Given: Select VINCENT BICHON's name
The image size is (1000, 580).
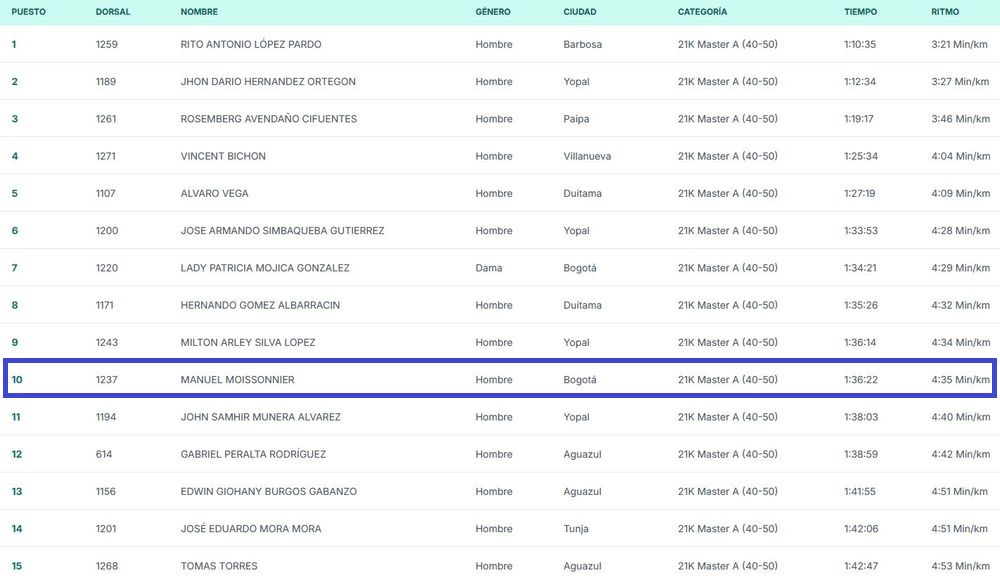Looking at the screenshot, I should pos(223,156).
